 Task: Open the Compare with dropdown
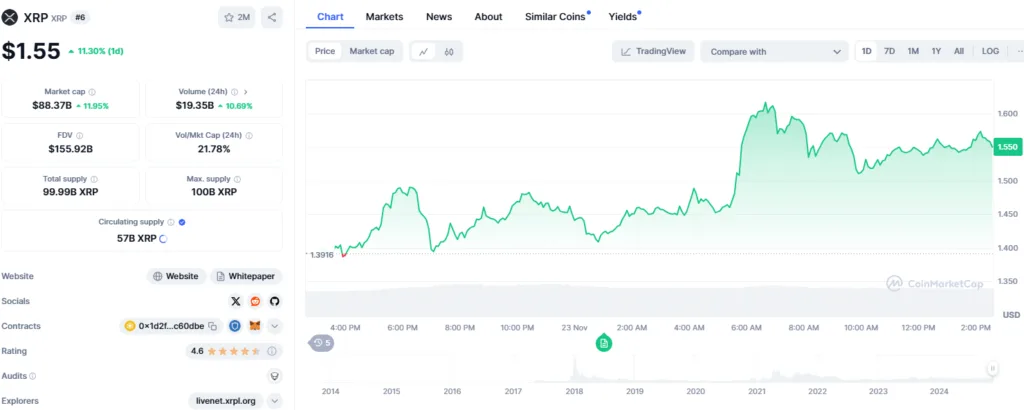775,52
